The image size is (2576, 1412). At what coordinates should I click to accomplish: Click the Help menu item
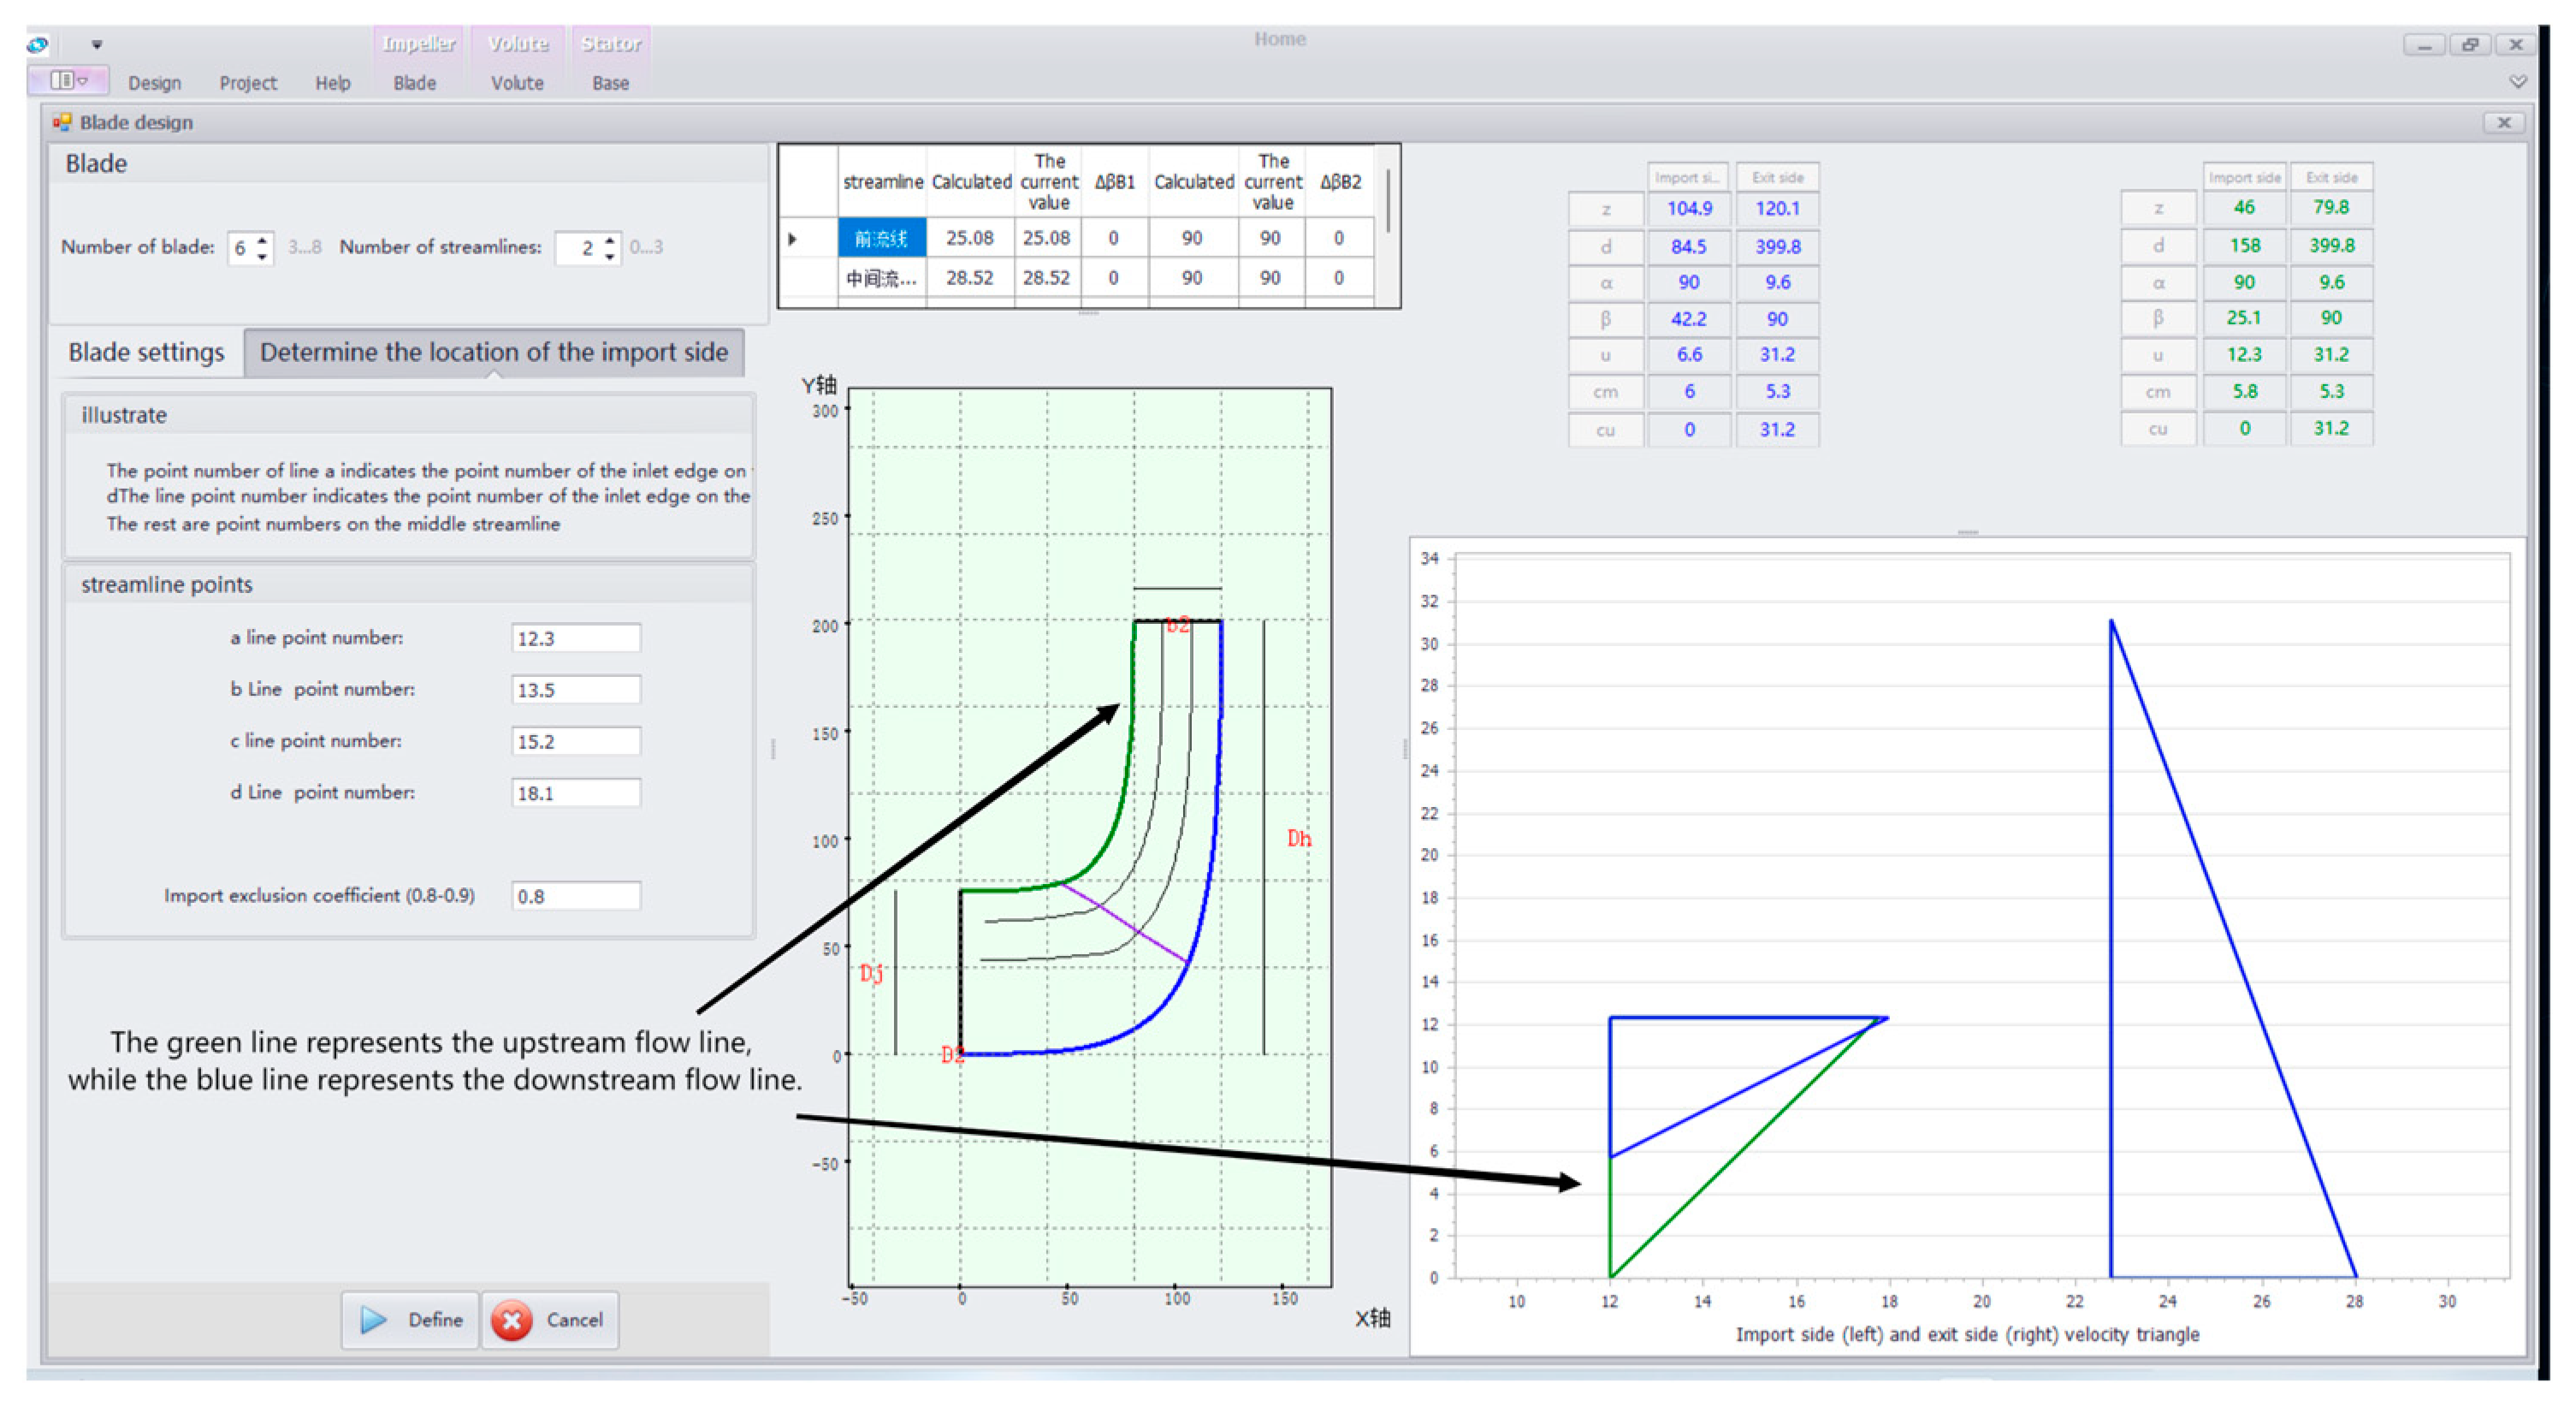pos(332,83)
